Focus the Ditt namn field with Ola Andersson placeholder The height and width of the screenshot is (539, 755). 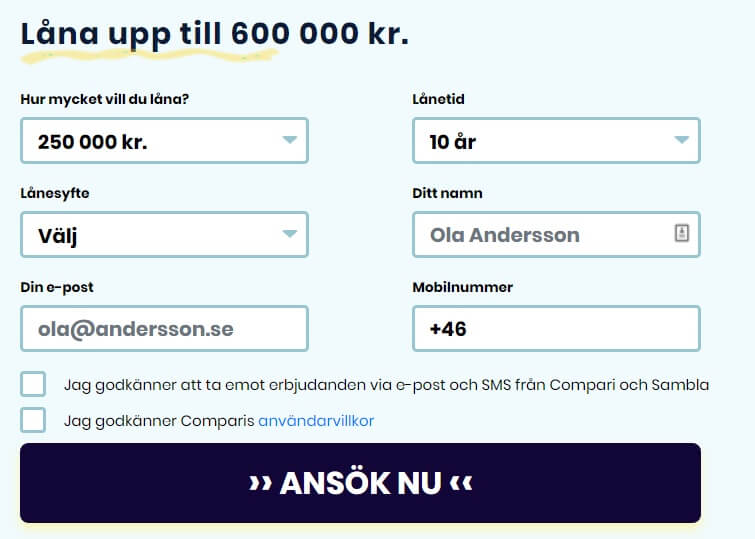tap(556, 235)
